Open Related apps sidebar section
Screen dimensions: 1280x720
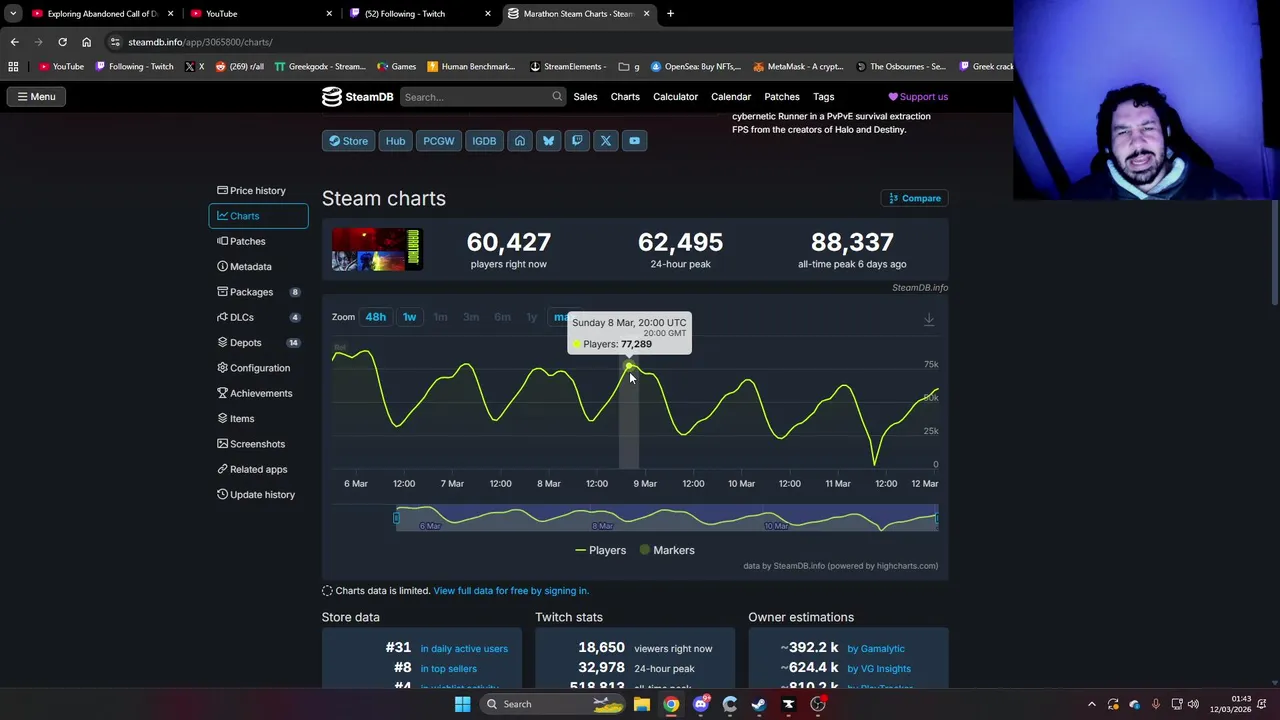coord(258,469)
